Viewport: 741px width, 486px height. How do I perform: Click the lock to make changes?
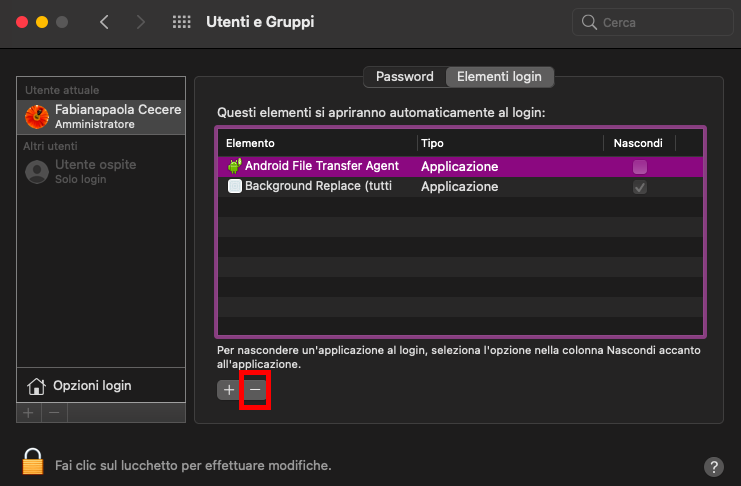tap(33, 461)
